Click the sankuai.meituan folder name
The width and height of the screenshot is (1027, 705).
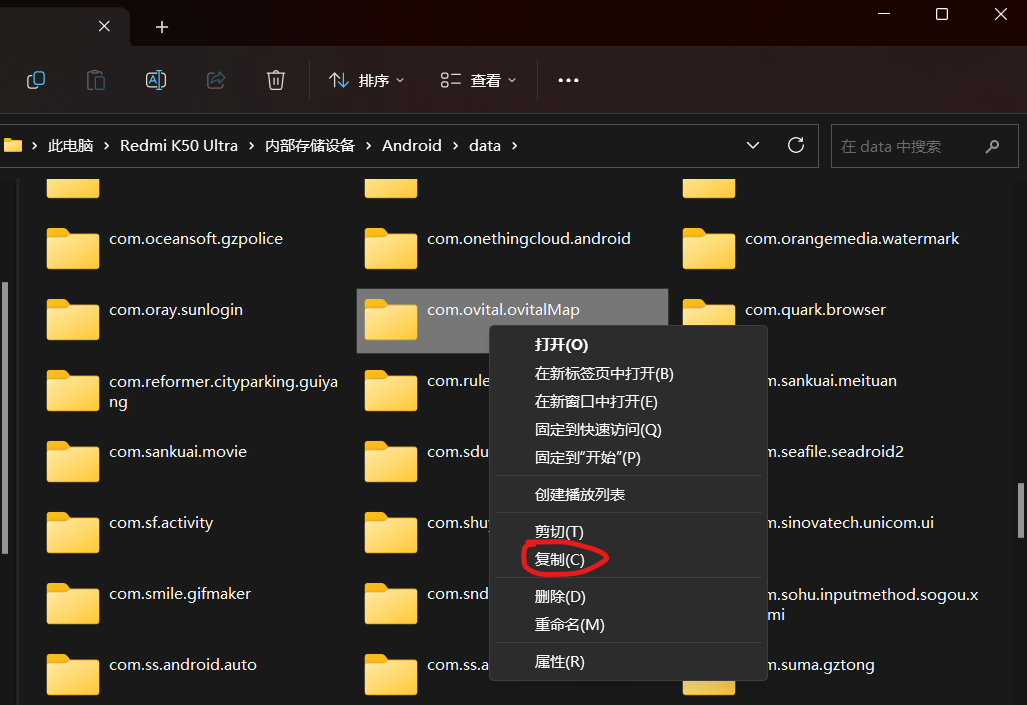[832, 381]
